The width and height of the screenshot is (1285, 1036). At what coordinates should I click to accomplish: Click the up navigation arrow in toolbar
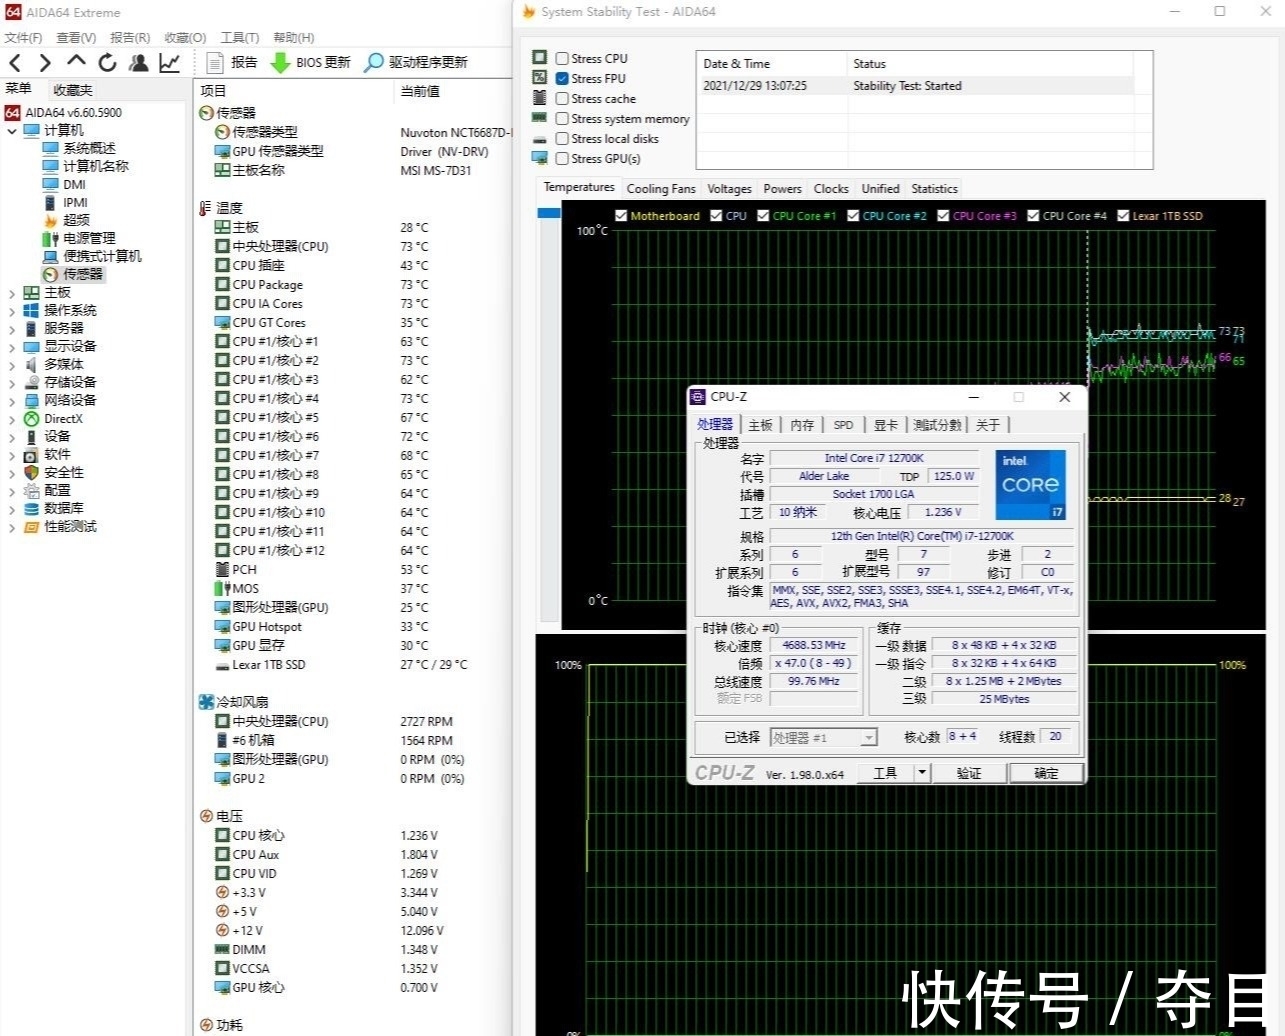pyautogui.click(x=76, y=63)
